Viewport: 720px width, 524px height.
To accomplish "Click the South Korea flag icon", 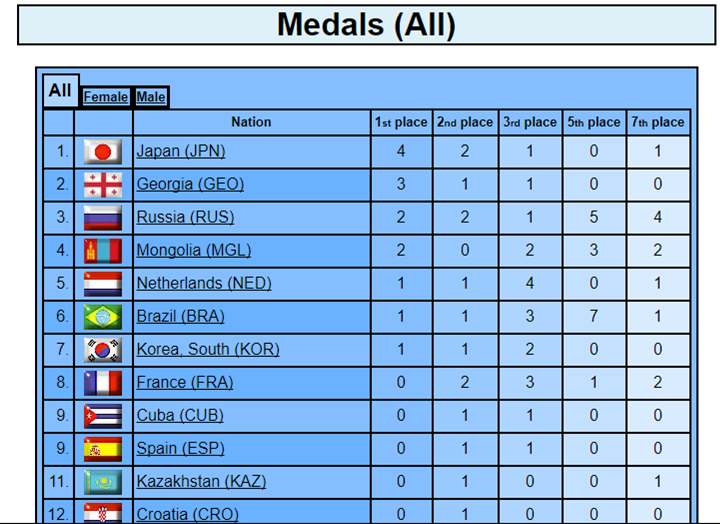I will 103,350.
